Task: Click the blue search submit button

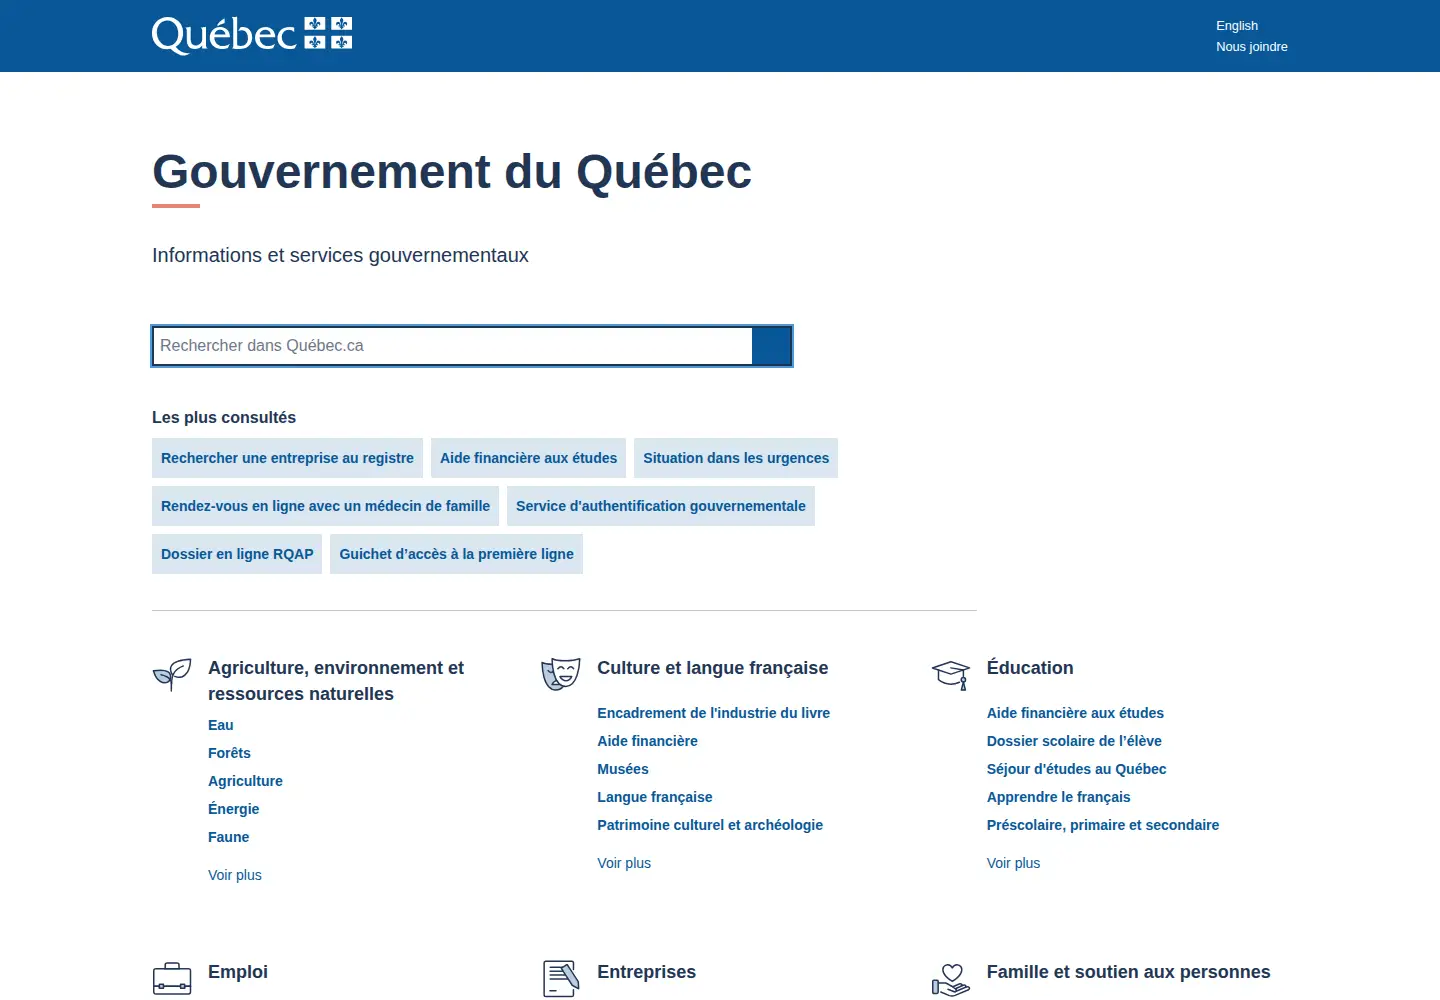Action: click(772, 346)
